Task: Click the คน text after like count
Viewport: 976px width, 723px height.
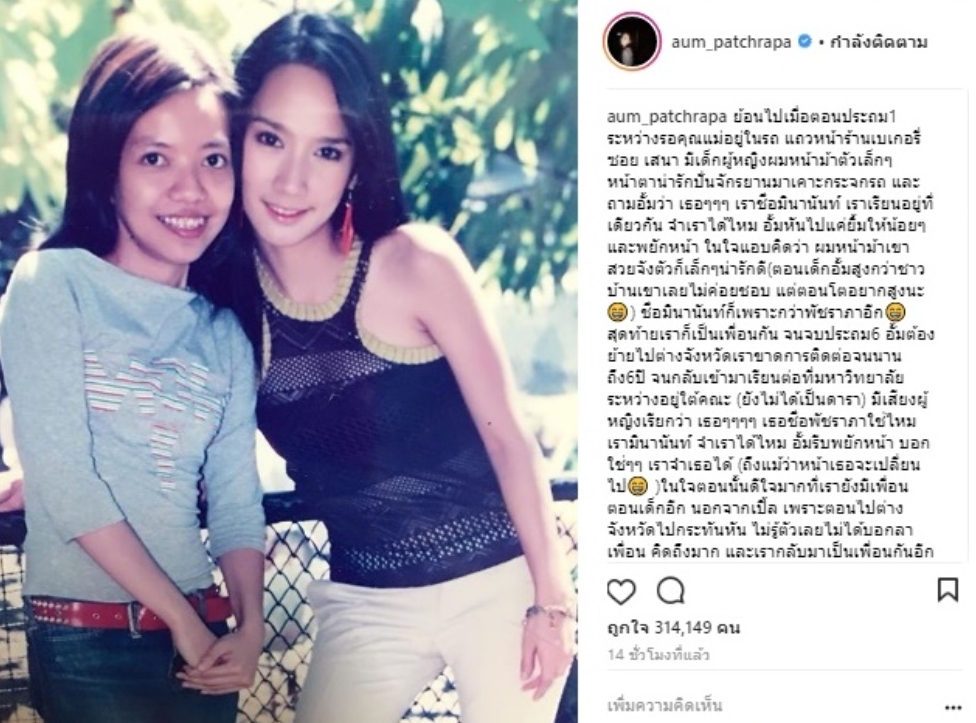Action: tap(728, 627)
